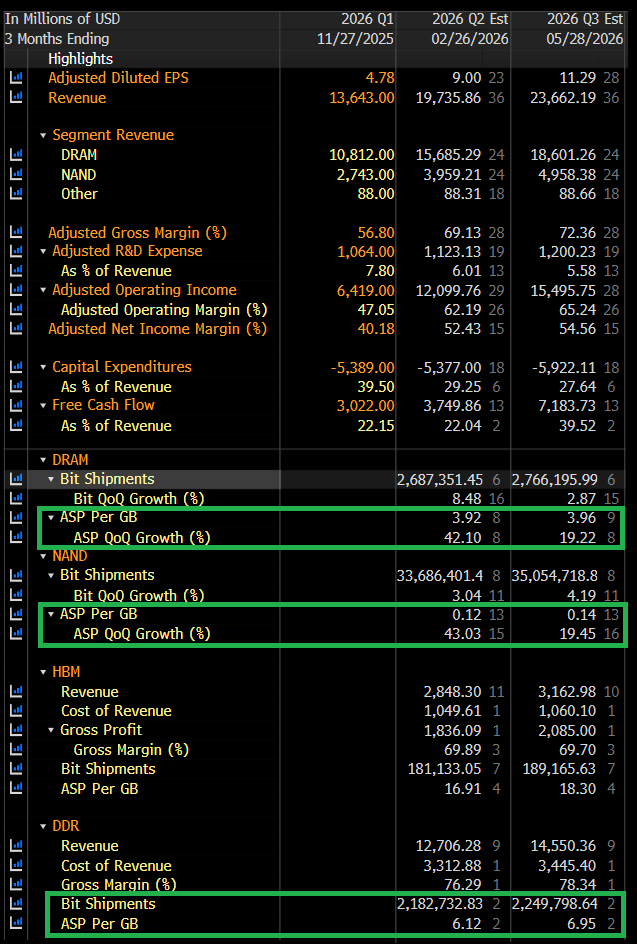Collapse the Capital Expenditures triangle
Image resolution: width=637 pixels, height=944 pixels.
pyautogui.click(x=43, y=367)
